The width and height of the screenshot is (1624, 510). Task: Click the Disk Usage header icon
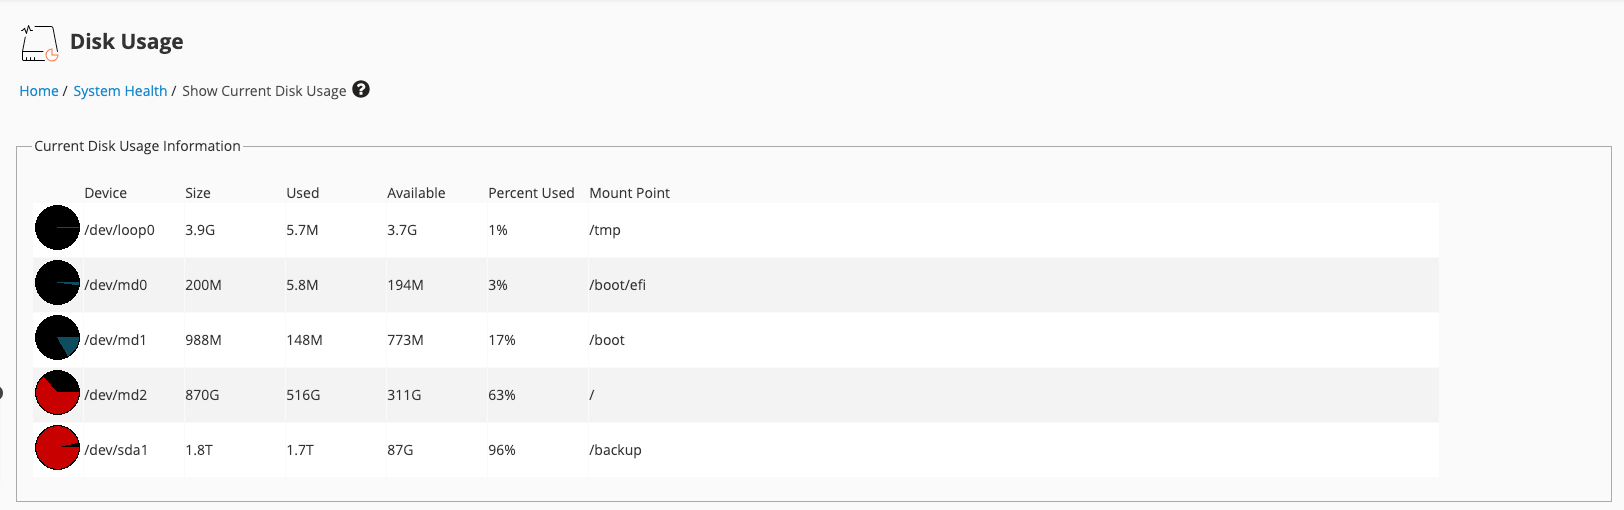tap(39, 43)
